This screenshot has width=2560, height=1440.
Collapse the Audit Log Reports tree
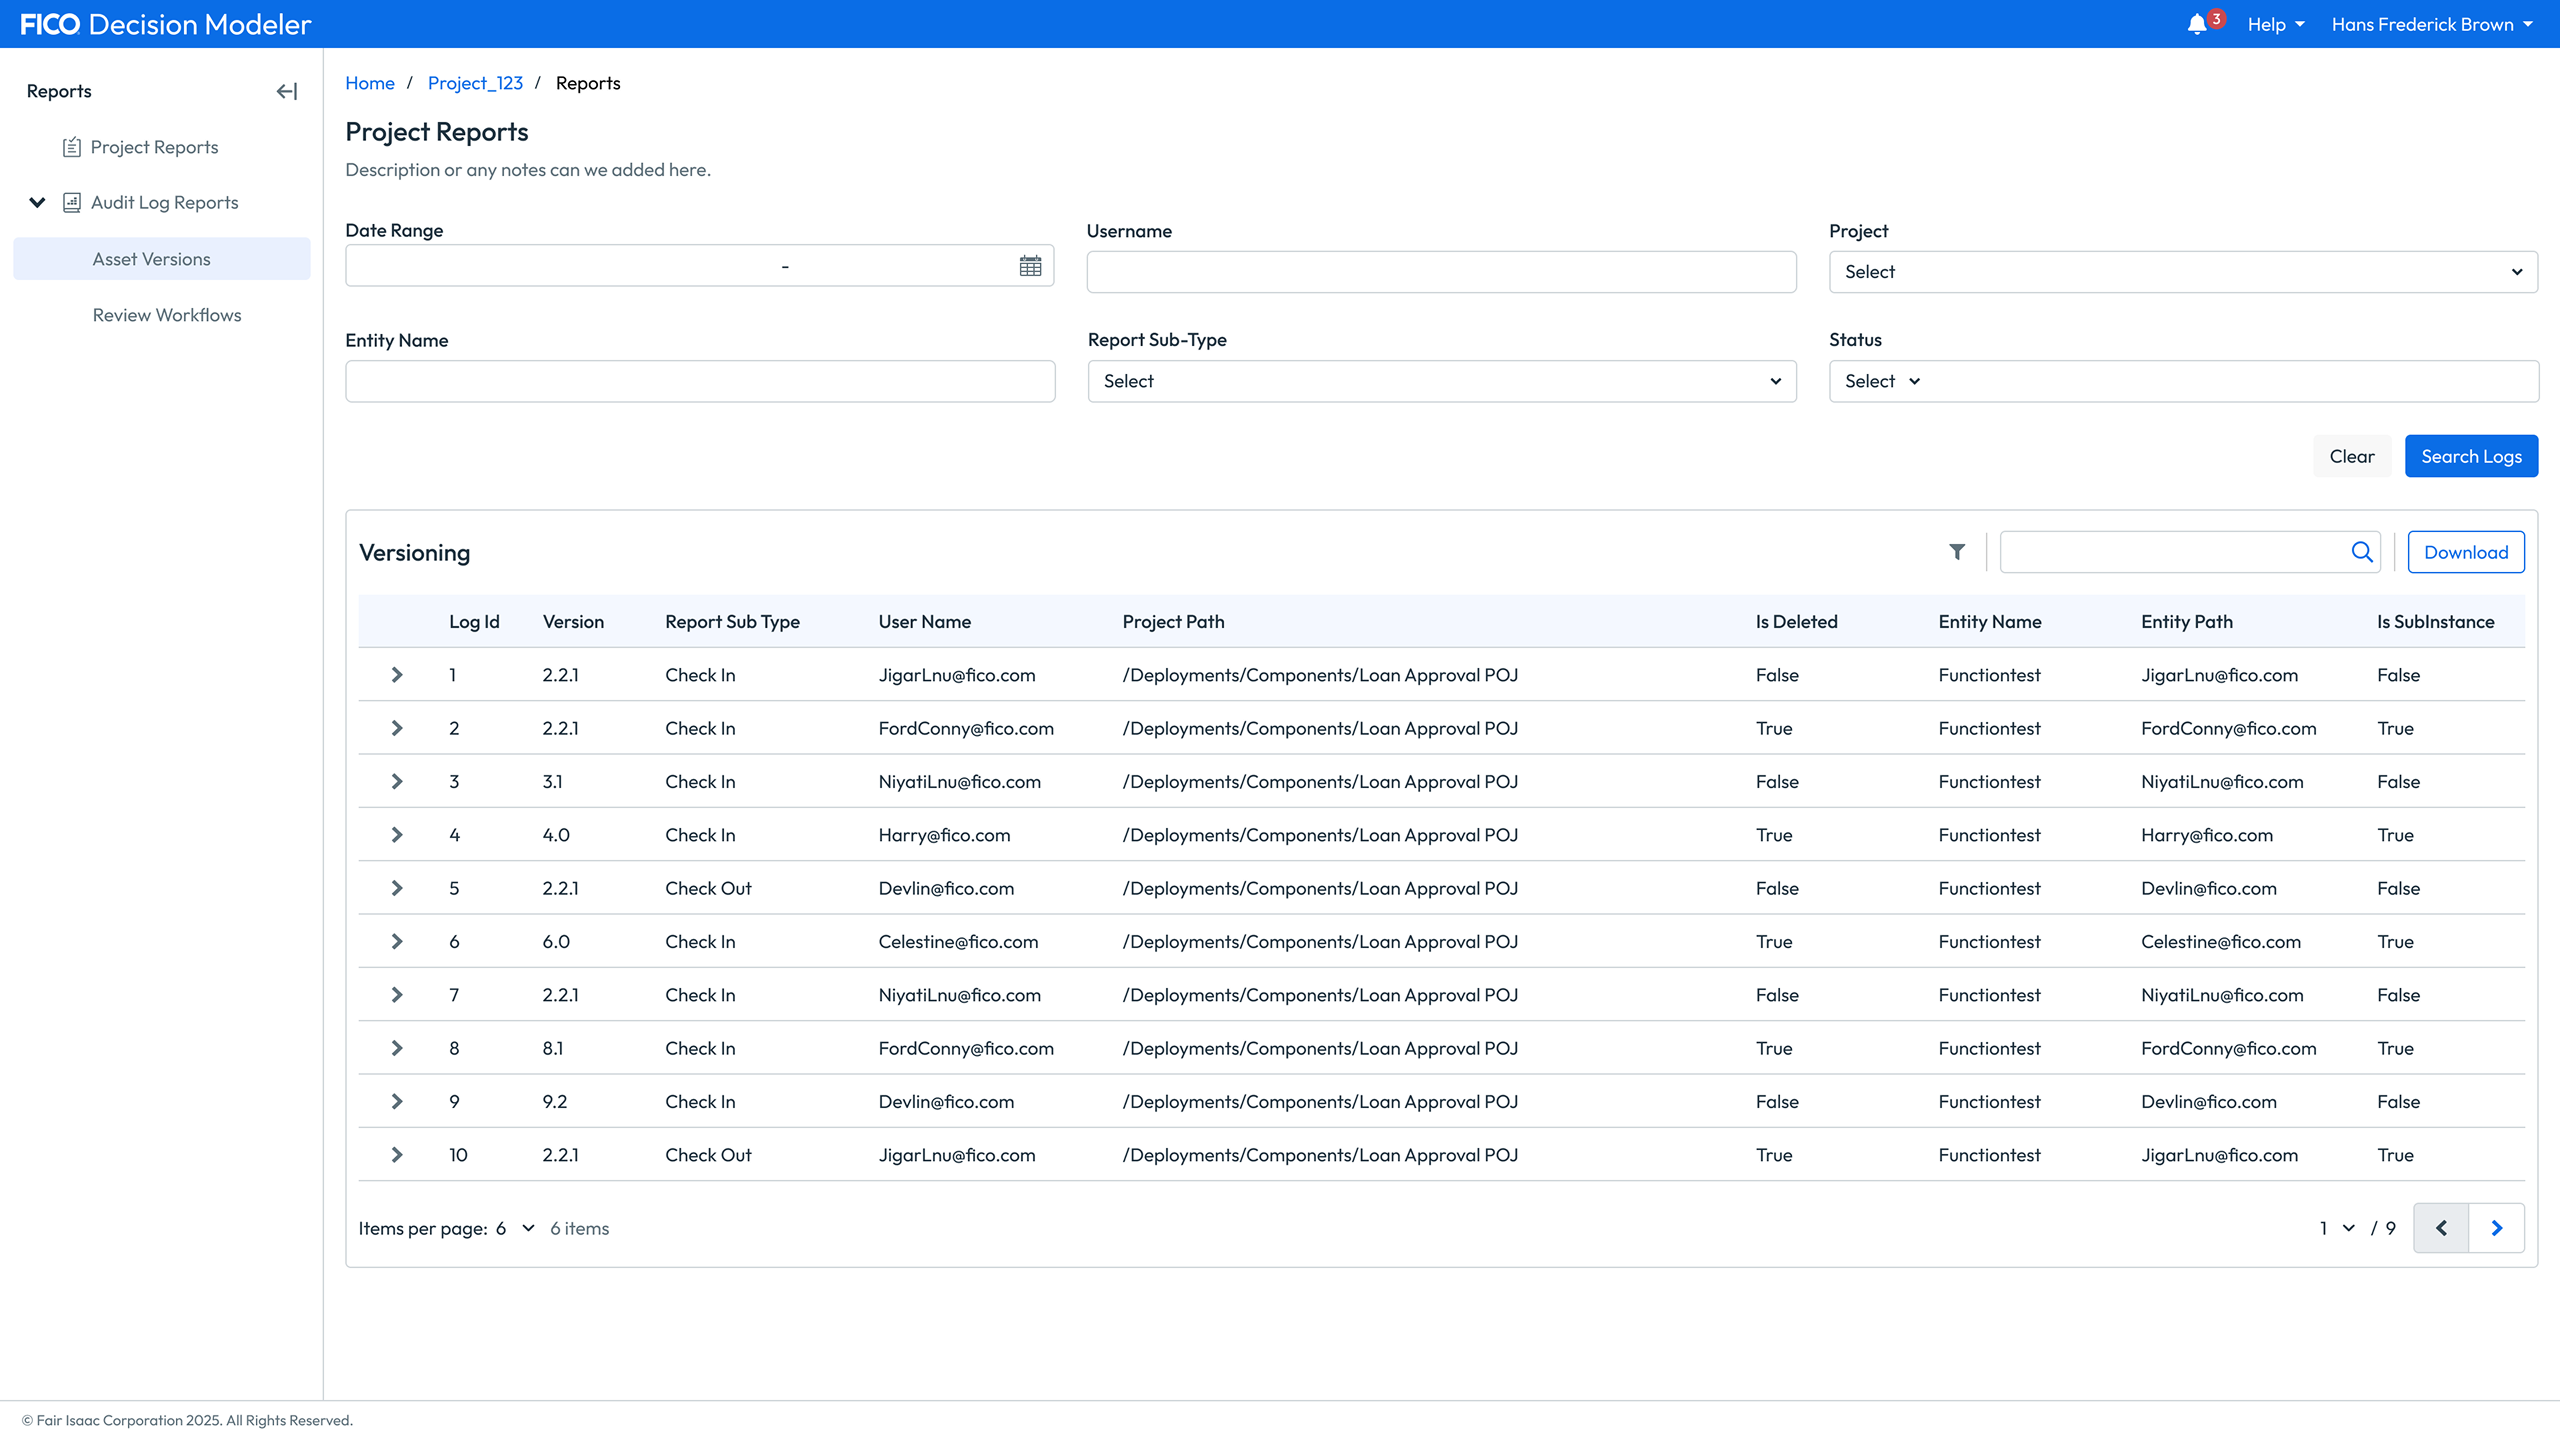pos(37,203)
